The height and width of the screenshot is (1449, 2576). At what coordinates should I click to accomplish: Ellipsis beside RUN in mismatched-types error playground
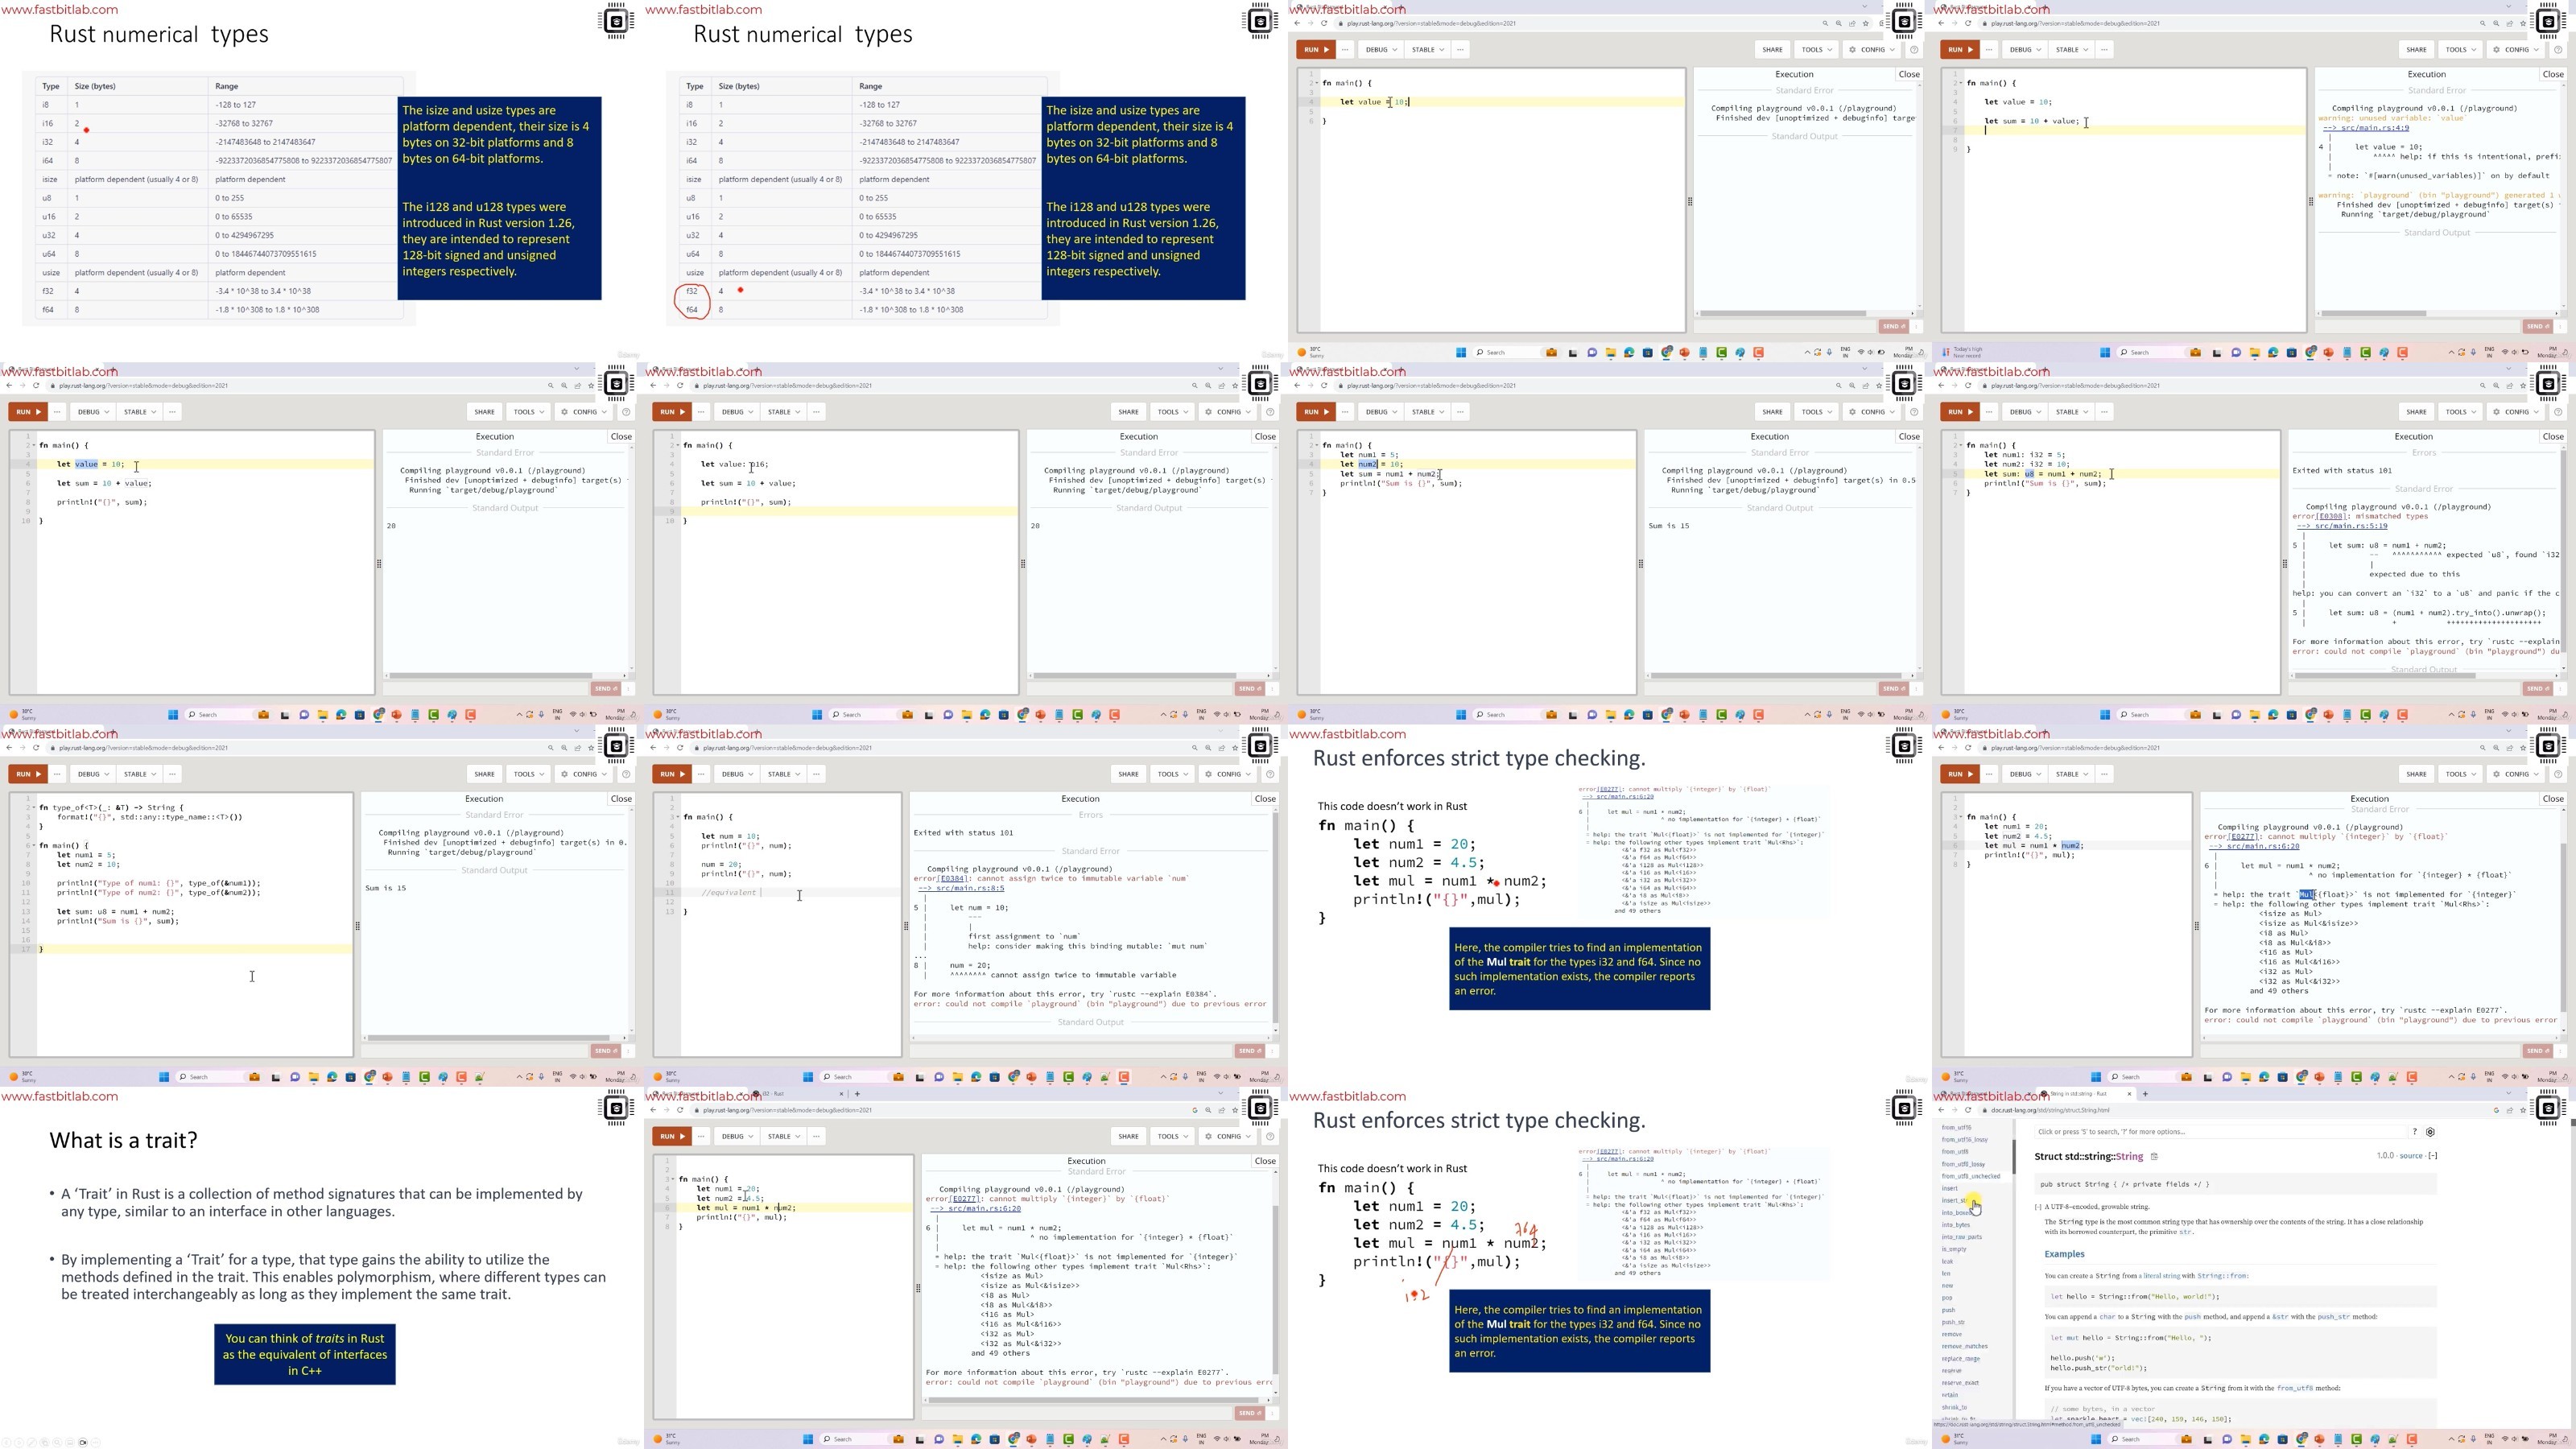tap(1989, 412)
